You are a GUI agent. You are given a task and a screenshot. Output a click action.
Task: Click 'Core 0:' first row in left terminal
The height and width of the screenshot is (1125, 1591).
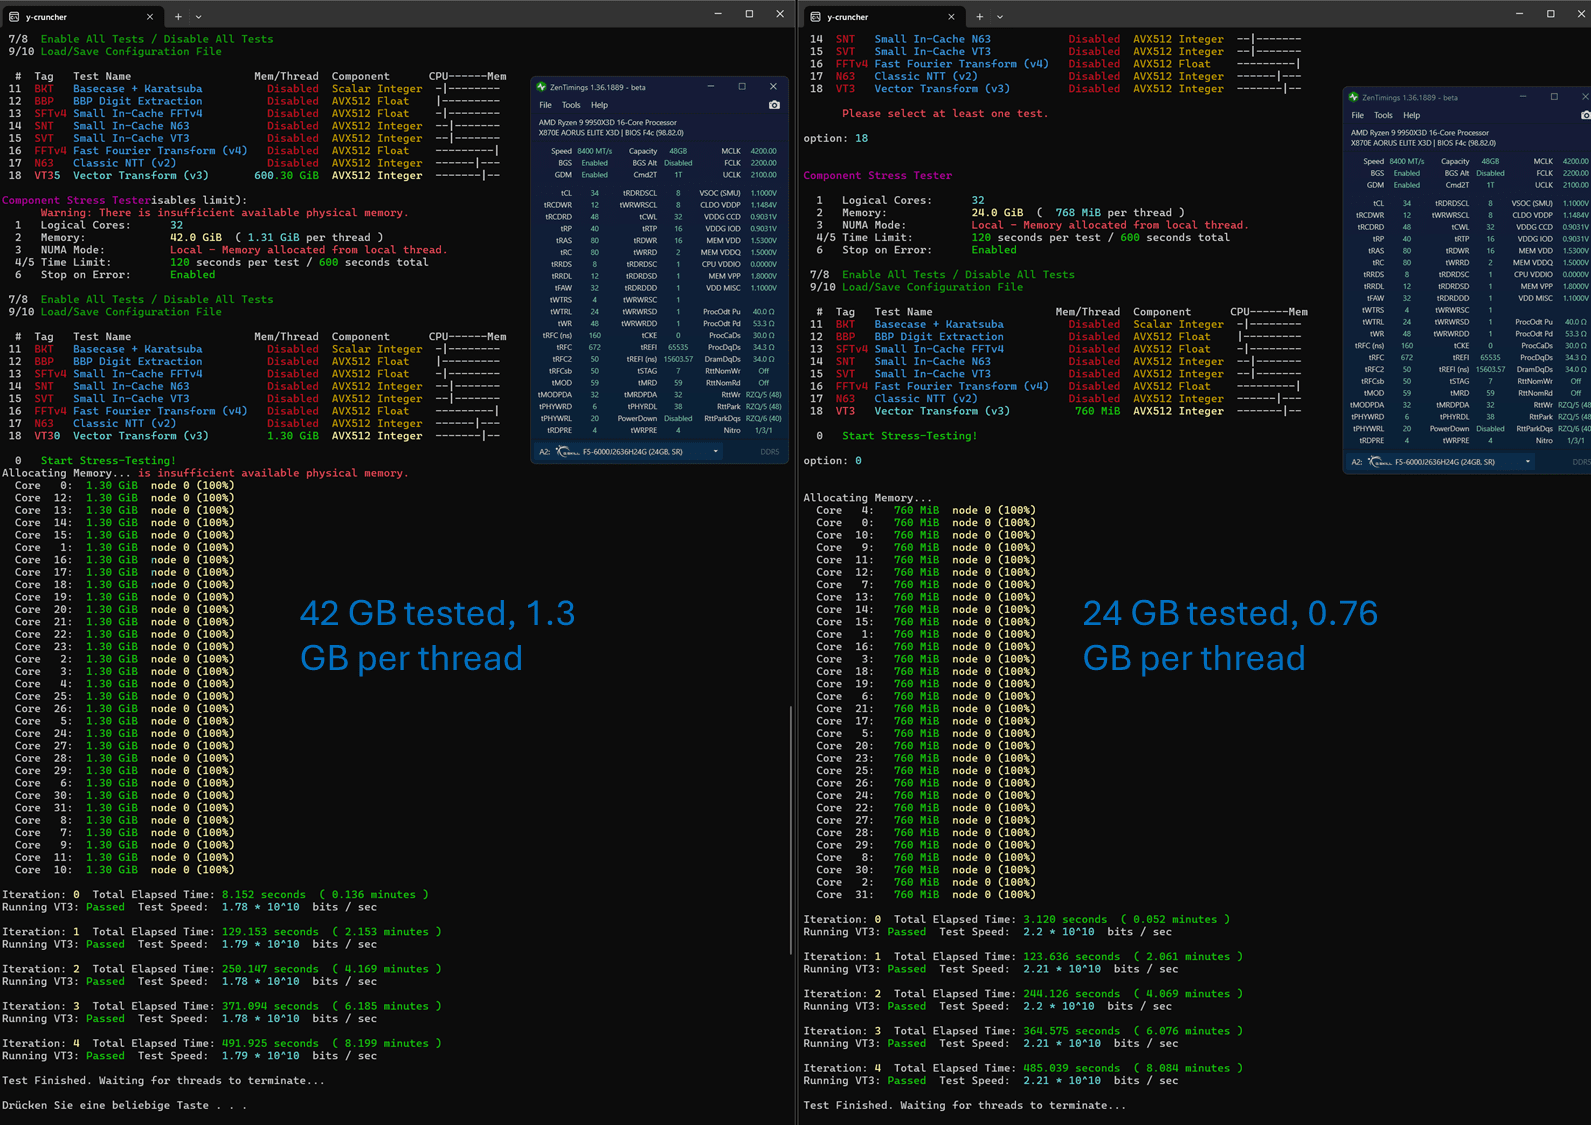(x=125, y=485)
